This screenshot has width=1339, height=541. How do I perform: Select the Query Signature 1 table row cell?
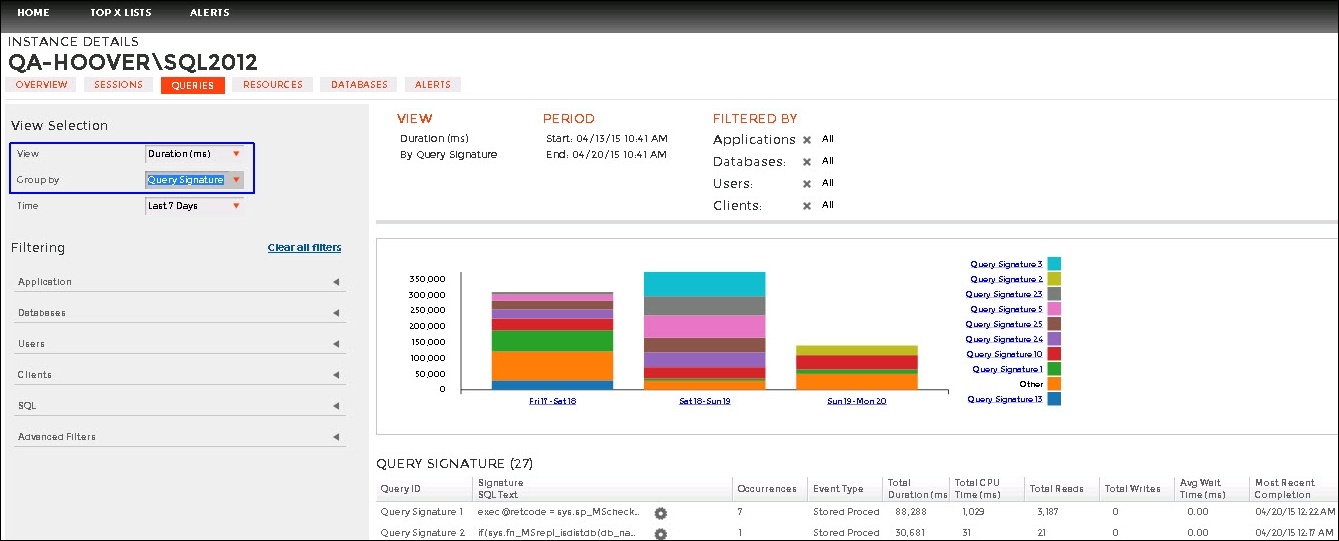pos(423,512)
